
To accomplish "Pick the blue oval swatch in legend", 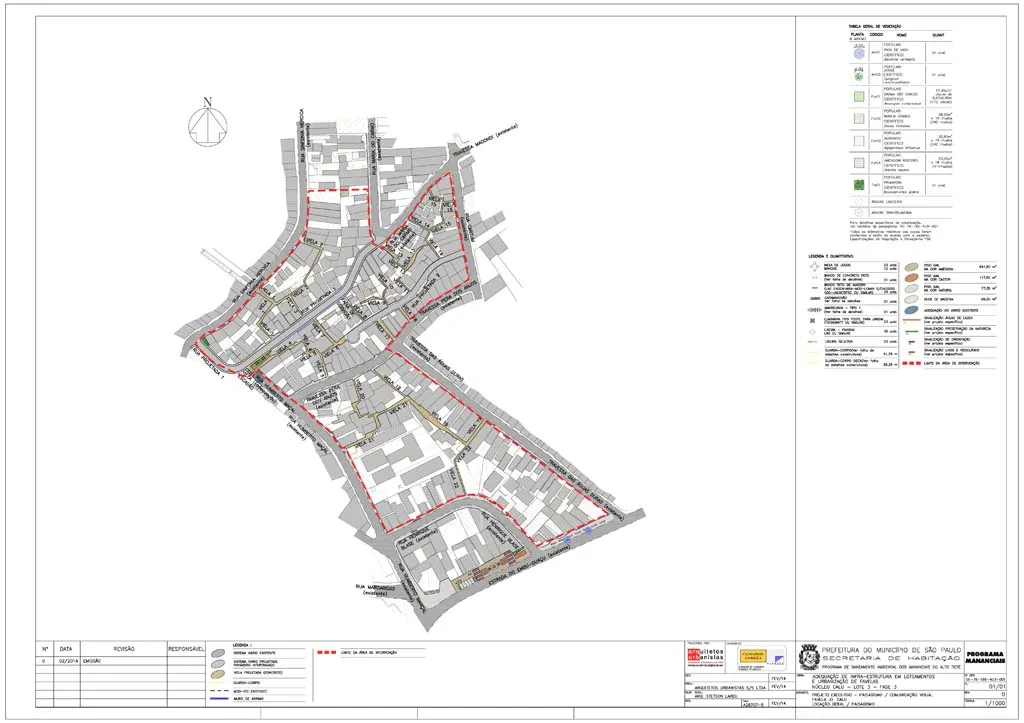I will 913,310.
